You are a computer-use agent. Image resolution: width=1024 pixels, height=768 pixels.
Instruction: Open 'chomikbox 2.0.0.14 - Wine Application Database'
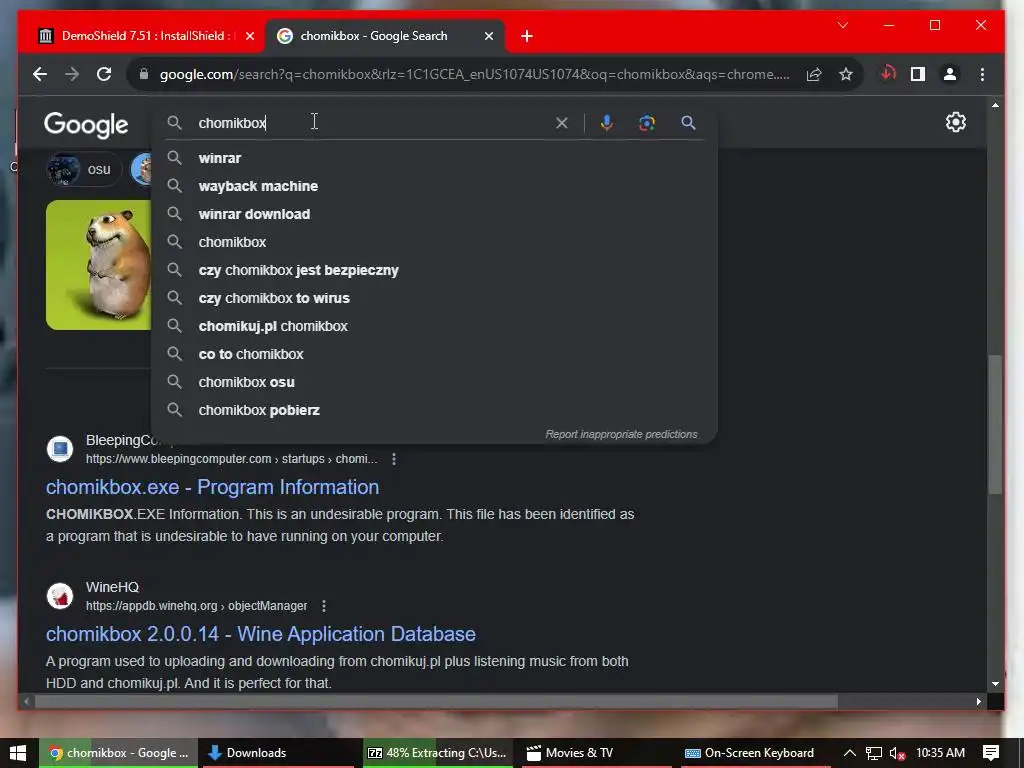pos(261,634)
